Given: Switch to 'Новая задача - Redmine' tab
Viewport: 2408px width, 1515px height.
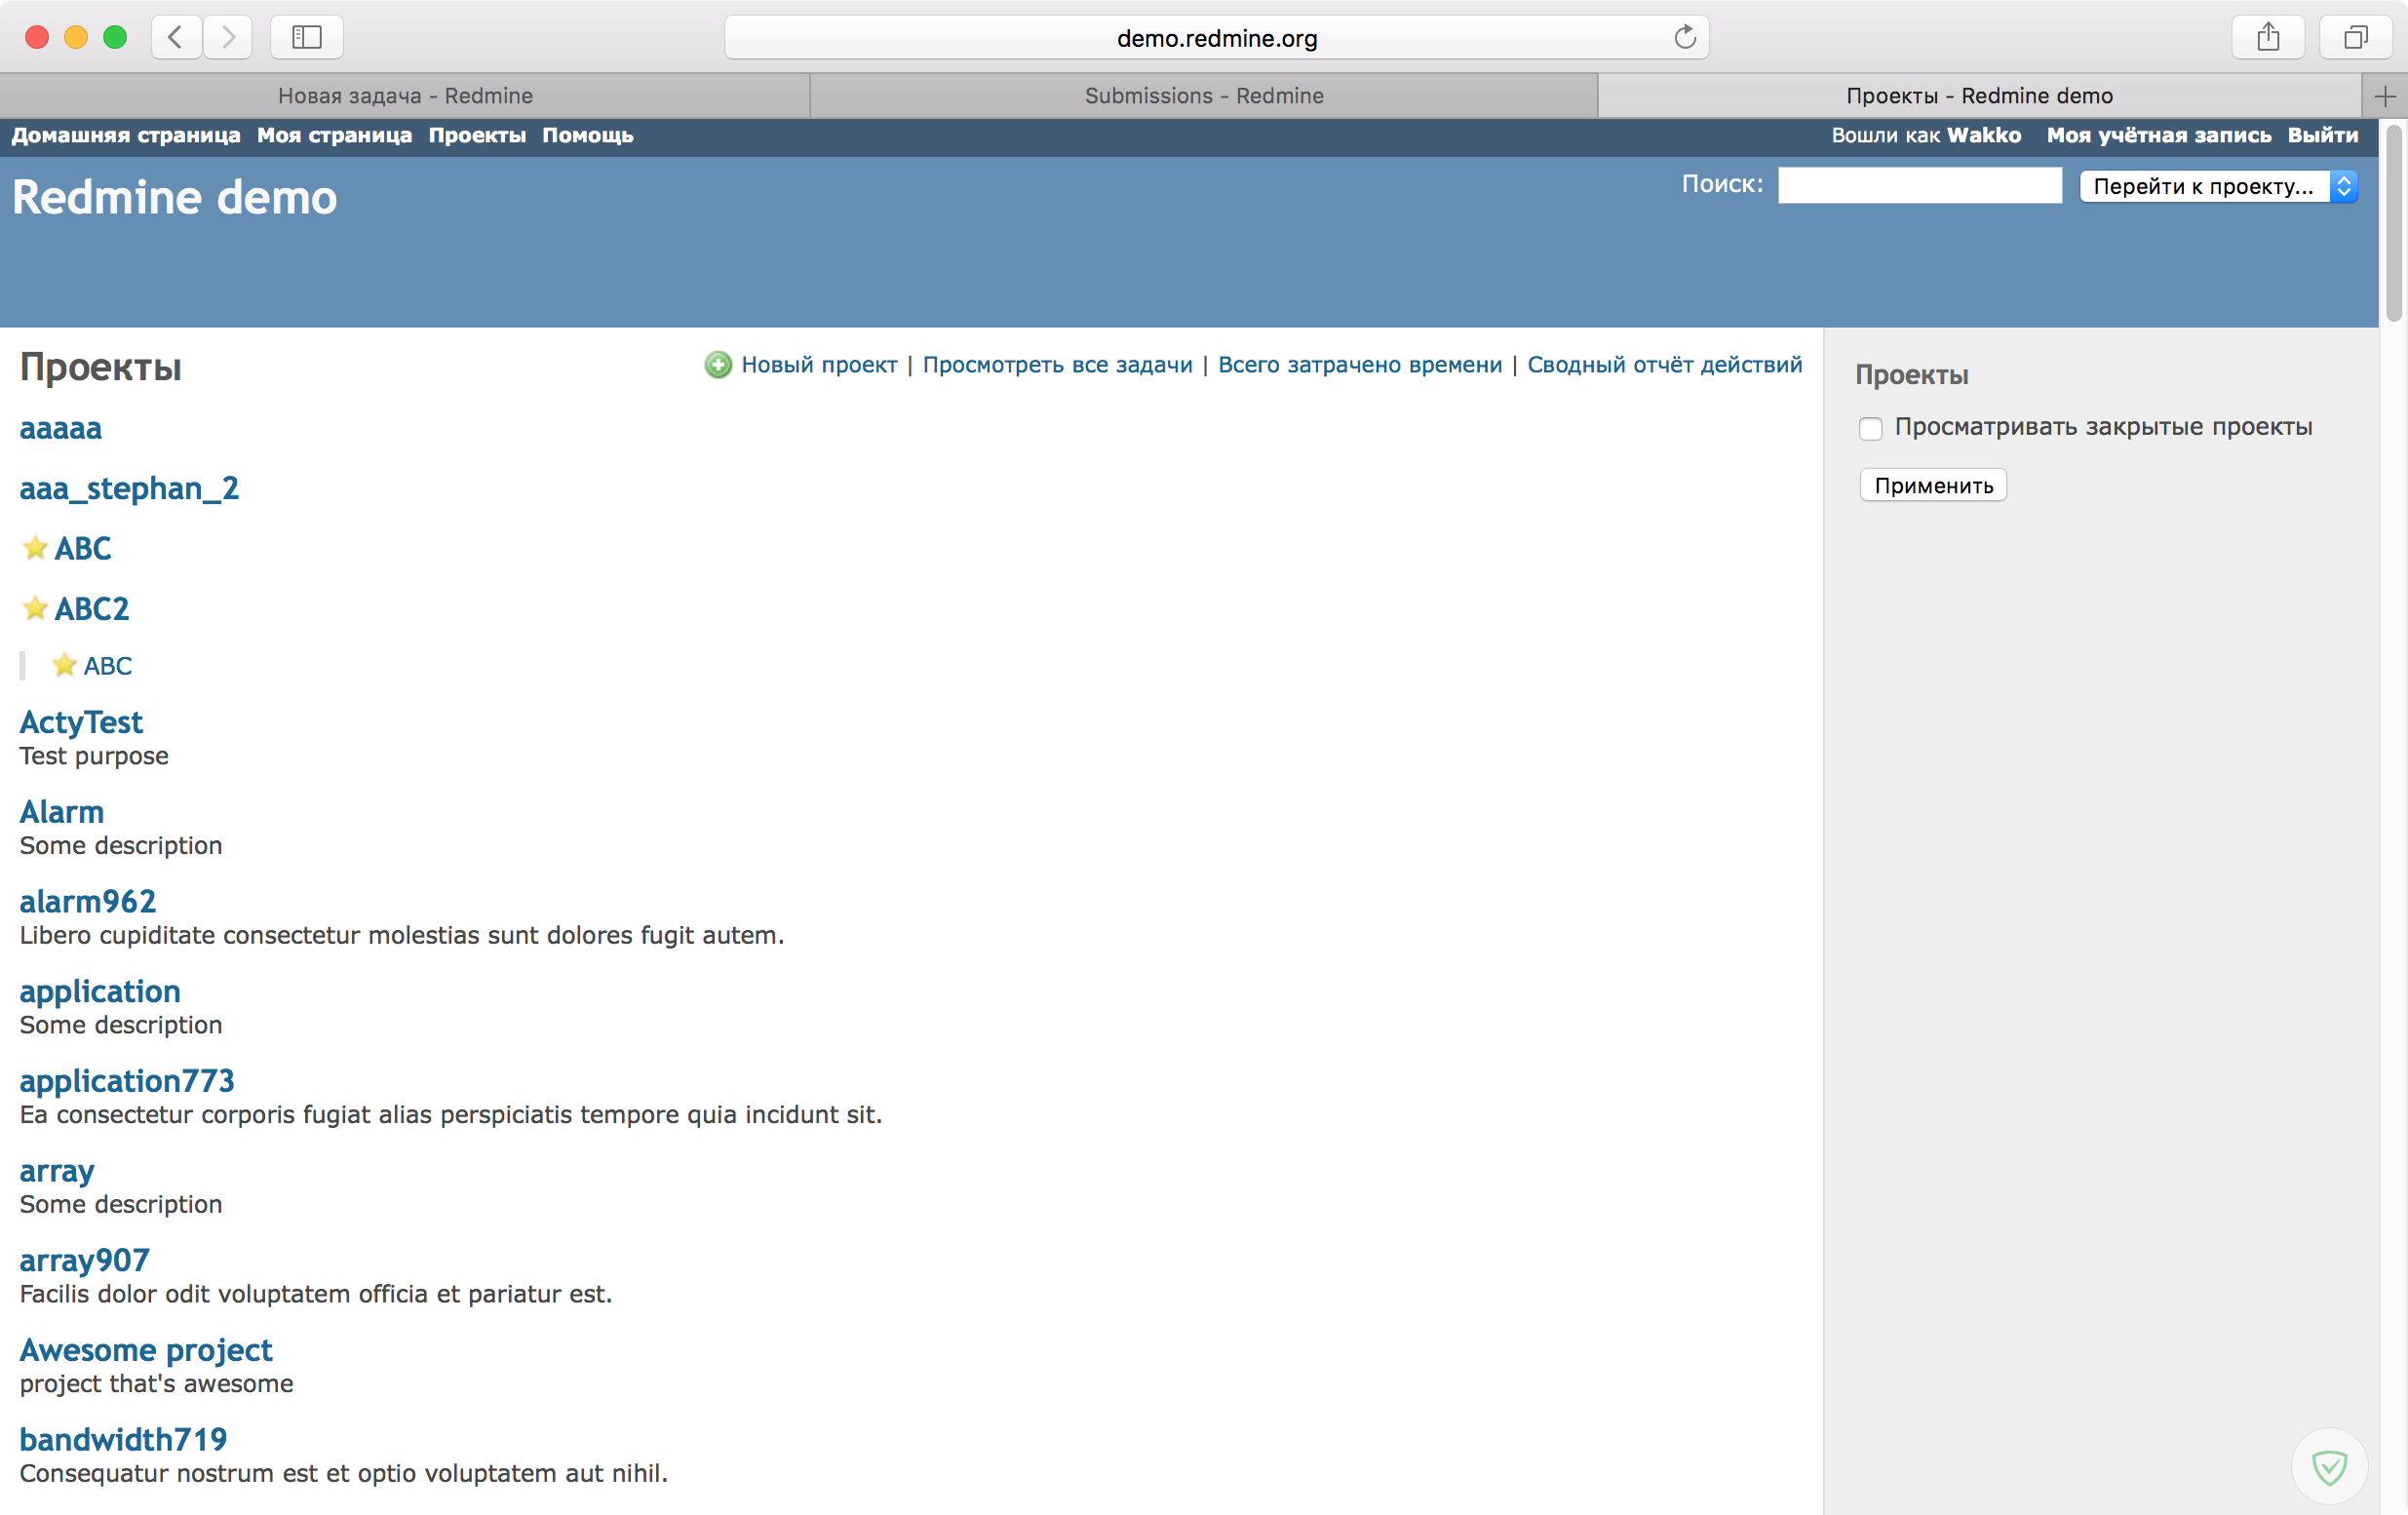Looking at the screenshot, I should 405,96.
